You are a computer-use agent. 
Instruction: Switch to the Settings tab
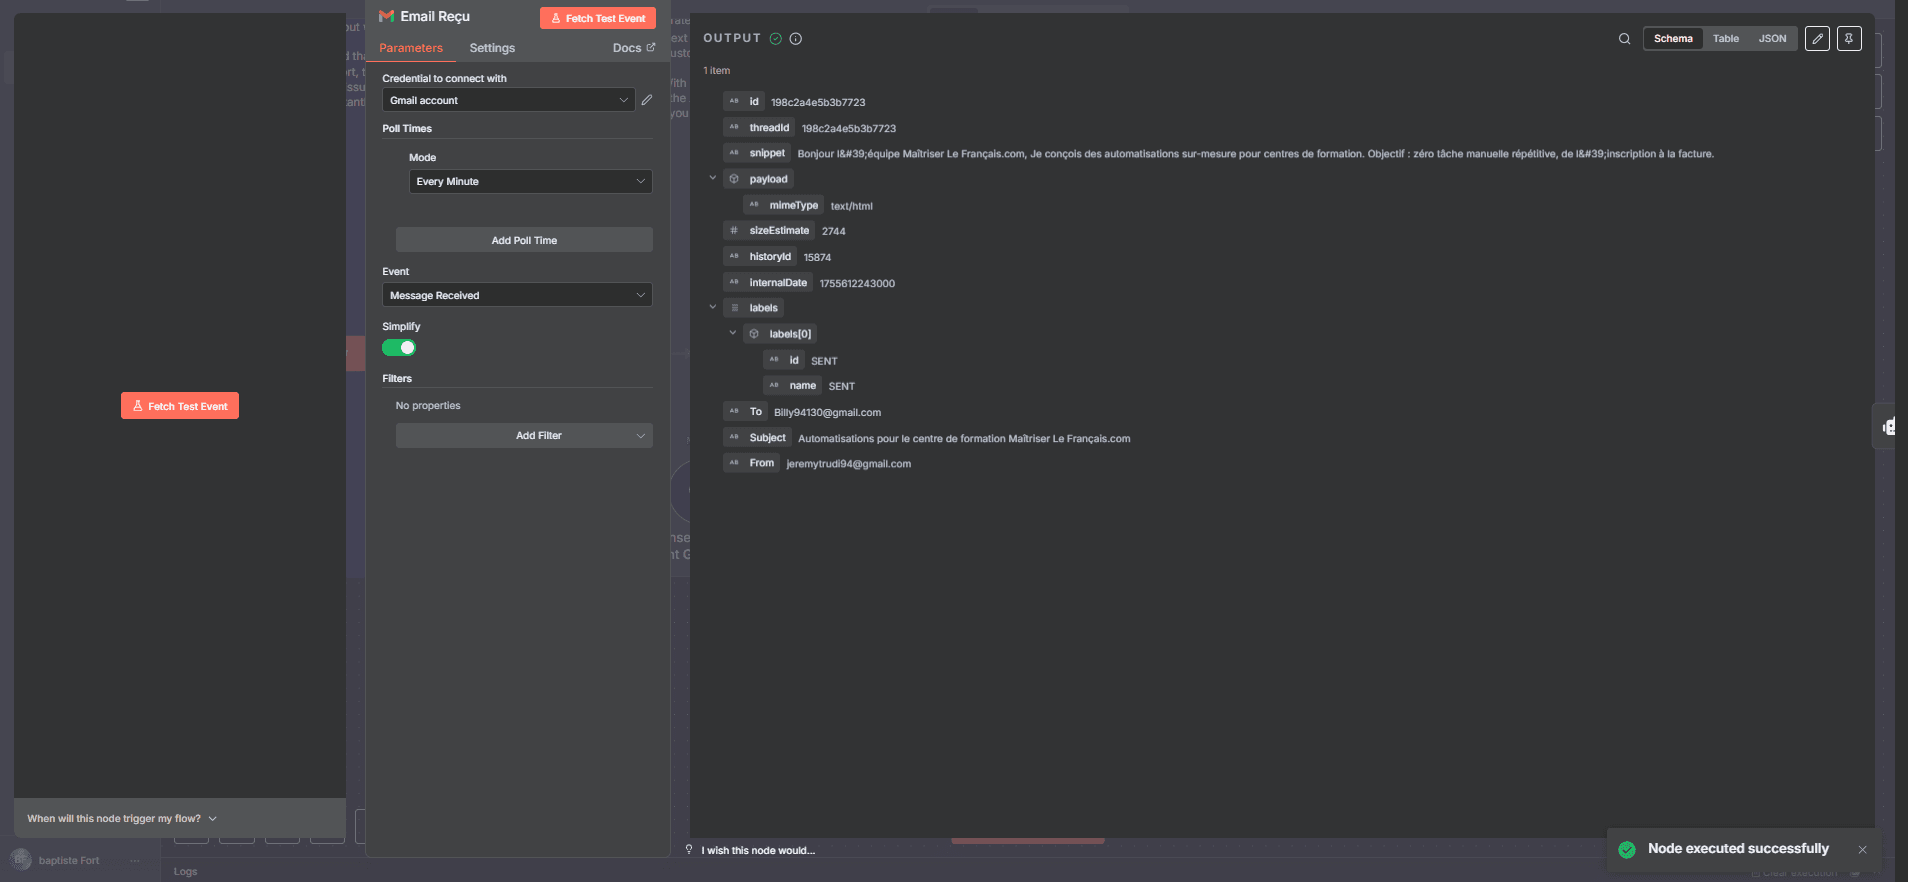(492, 48)
